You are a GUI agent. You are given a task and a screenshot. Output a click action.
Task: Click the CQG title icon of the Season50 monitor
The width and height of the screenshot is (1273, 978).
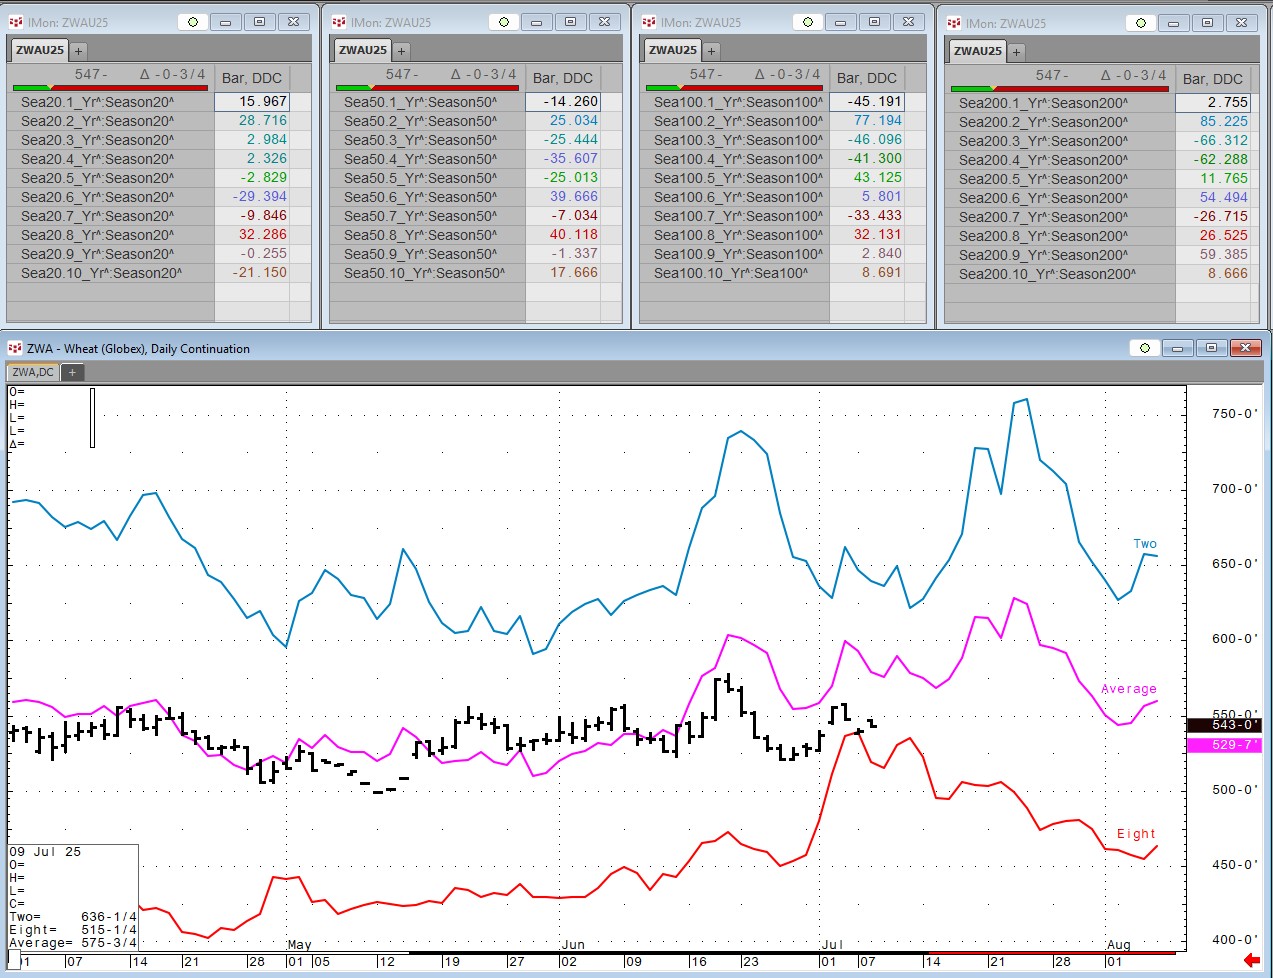(x=339, y=22)
